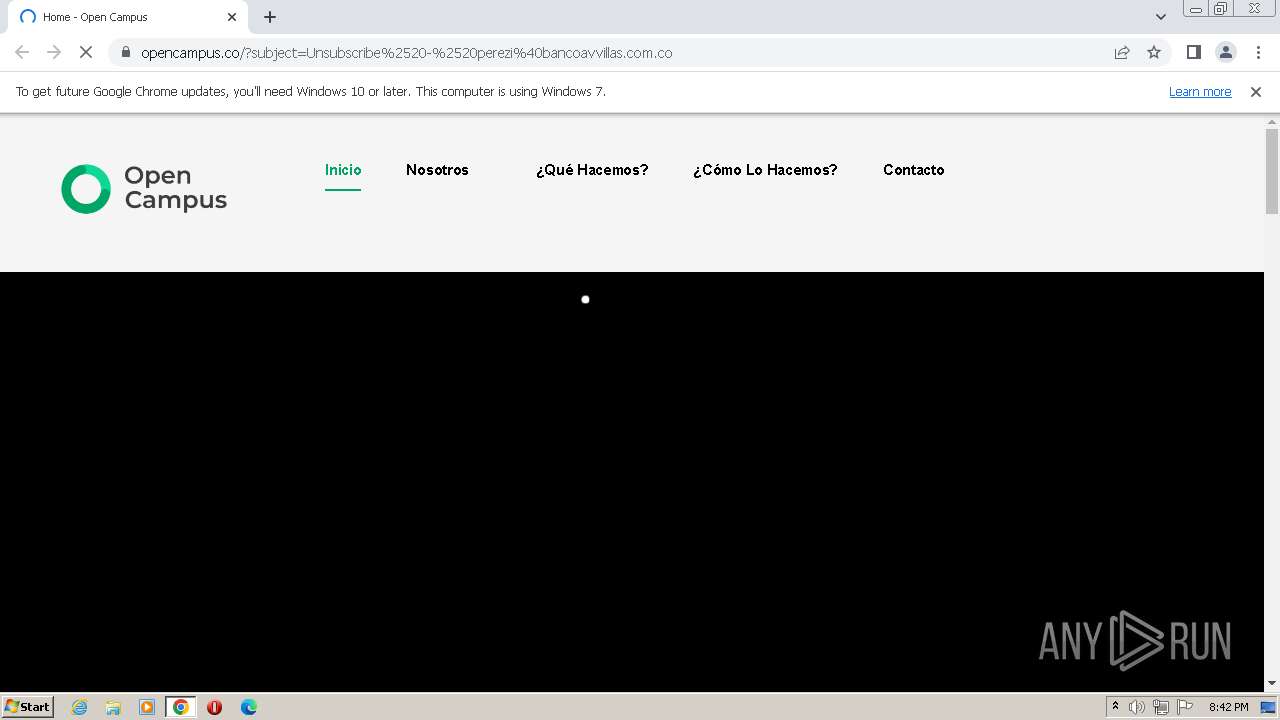Click the page vertical scrollbar thumb
Viewport: 1280px width, 720px height.
pos(1272,171)
